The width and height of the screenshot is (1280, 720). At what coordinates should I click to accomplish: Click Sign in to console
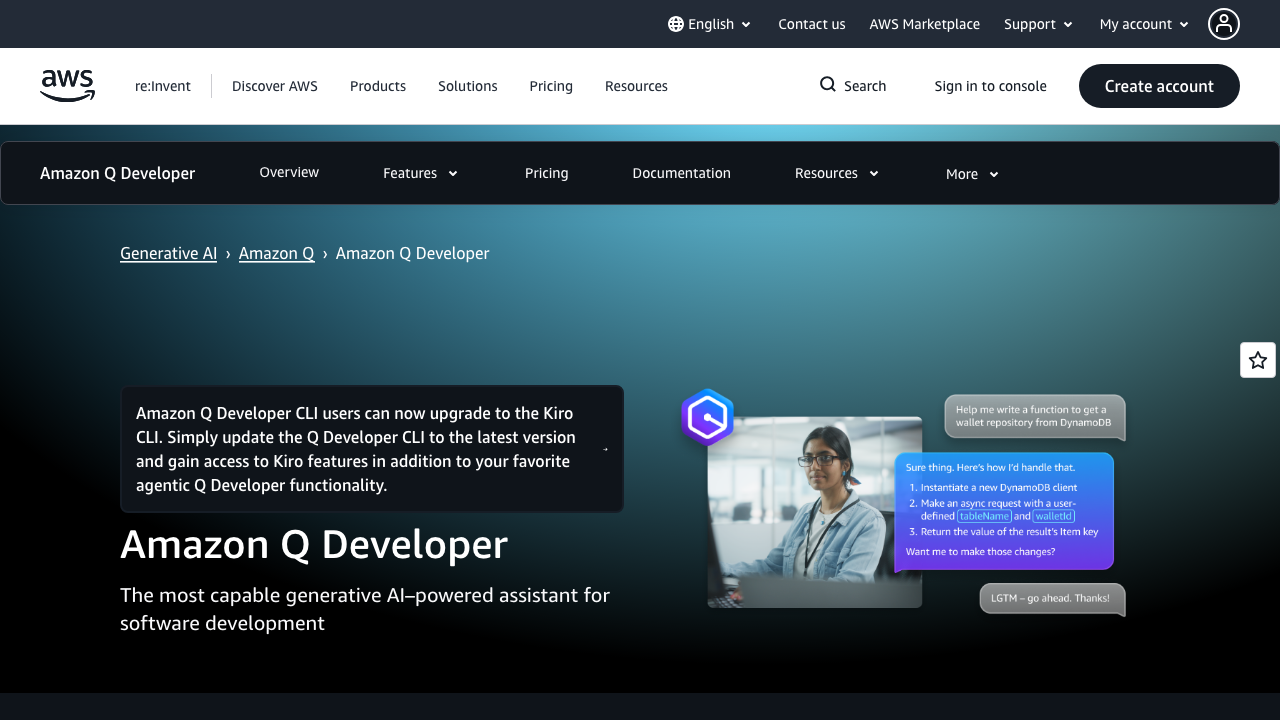pyautogui.click(x=990, y=86)
